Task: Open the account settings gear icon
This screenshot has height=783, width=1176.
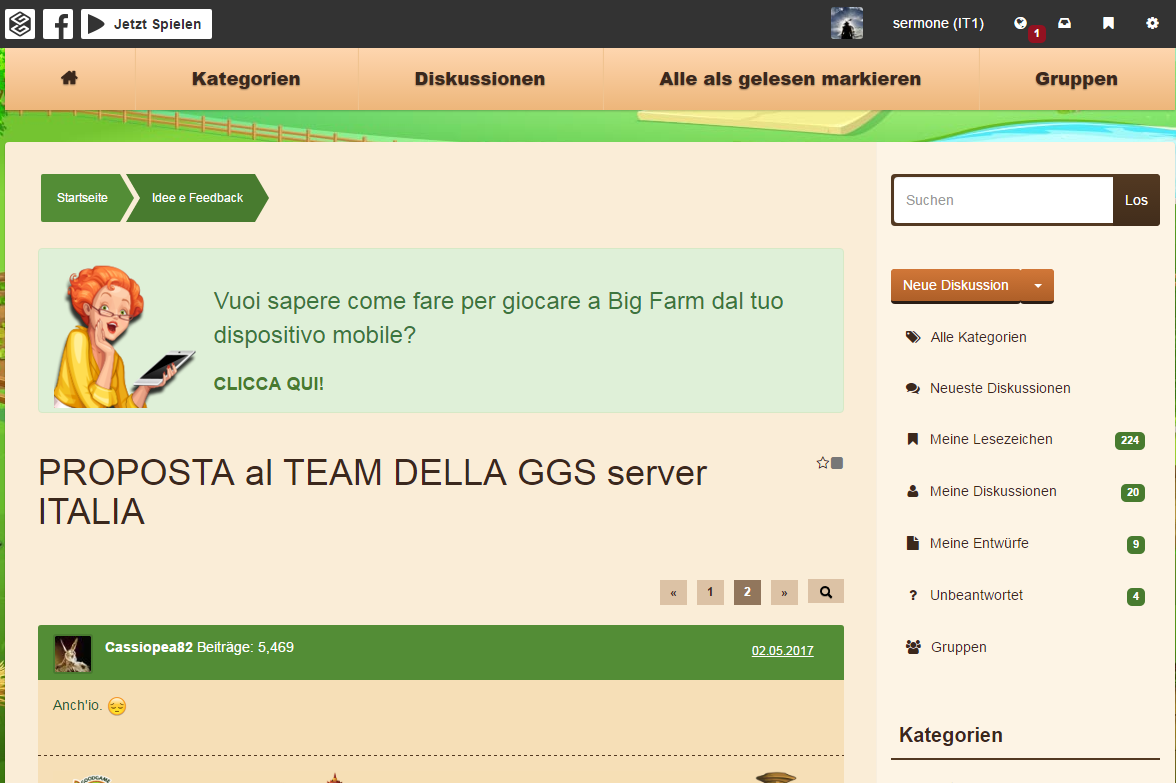Action: point(1152,23)
